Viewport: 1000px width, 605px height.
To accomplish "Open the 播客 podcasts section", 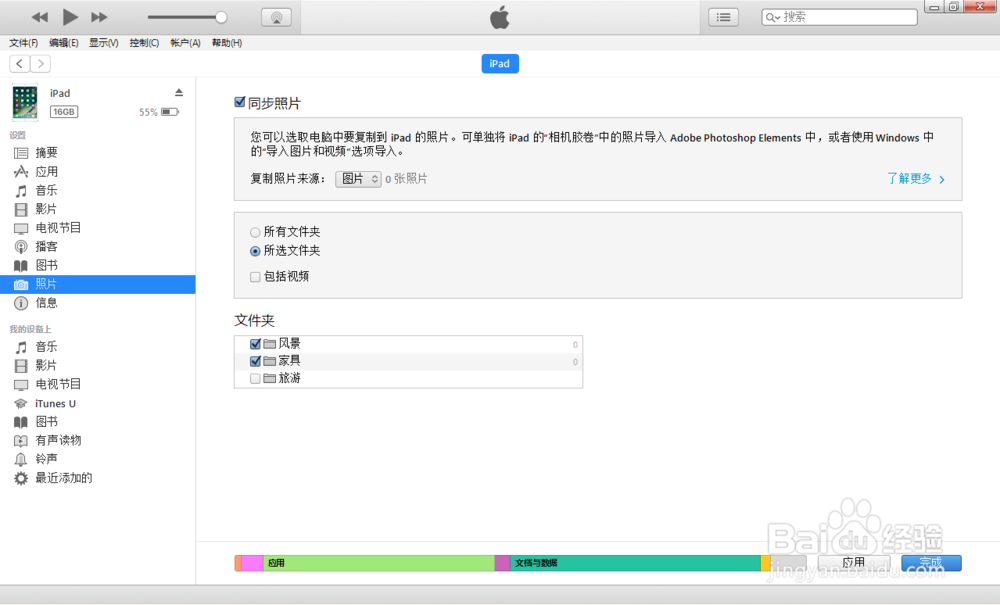I will 47,246.
